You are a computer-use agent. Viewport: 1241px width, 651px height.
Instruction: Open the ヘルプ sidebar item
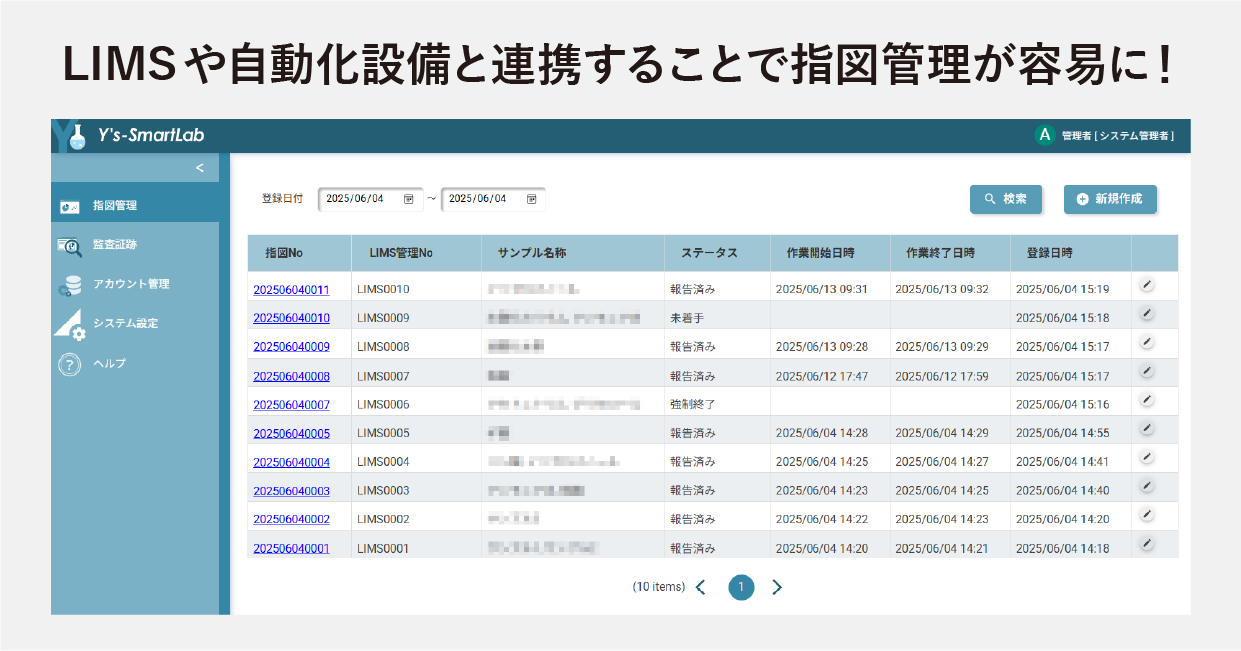click(x=135, y=364)
